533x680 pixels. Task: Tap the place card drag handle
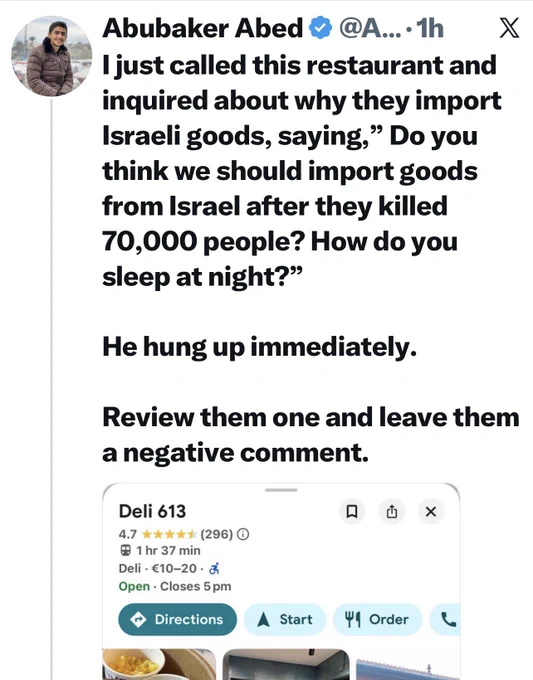pos(281,490)
